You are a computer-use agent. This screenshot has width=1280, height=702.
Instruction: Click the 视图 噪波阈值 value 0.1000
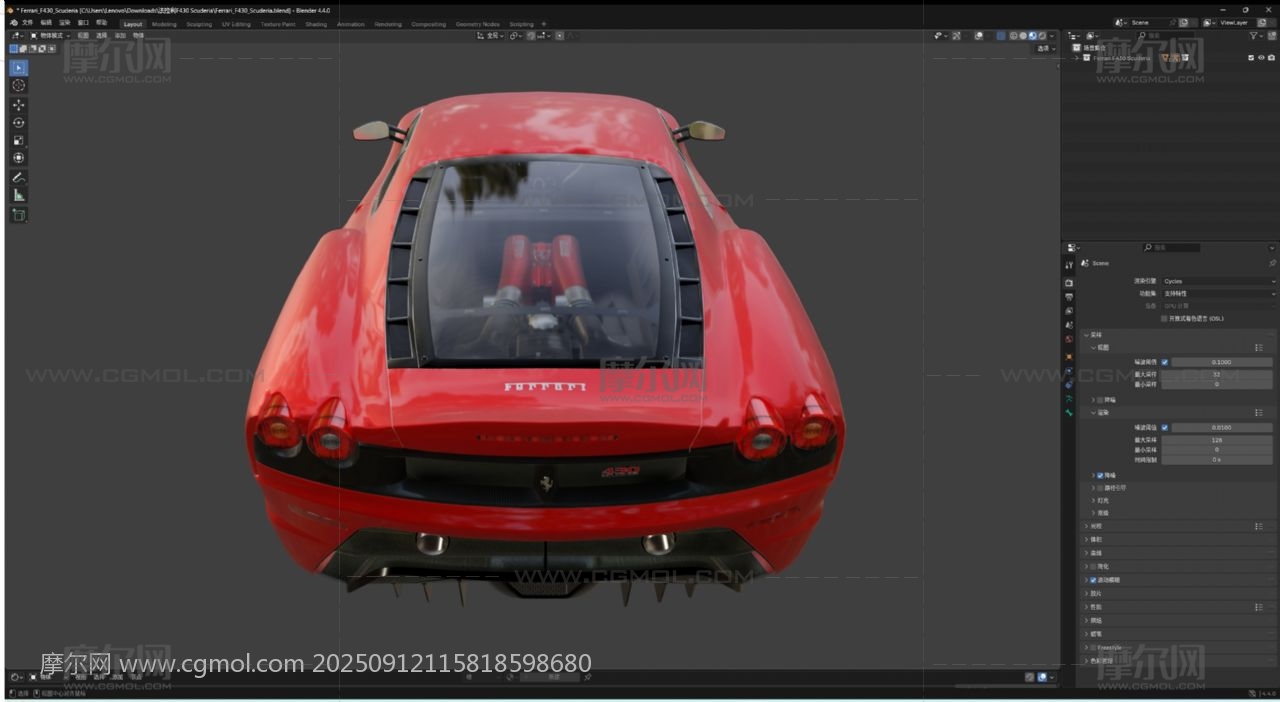click(x=1222, y=362)
